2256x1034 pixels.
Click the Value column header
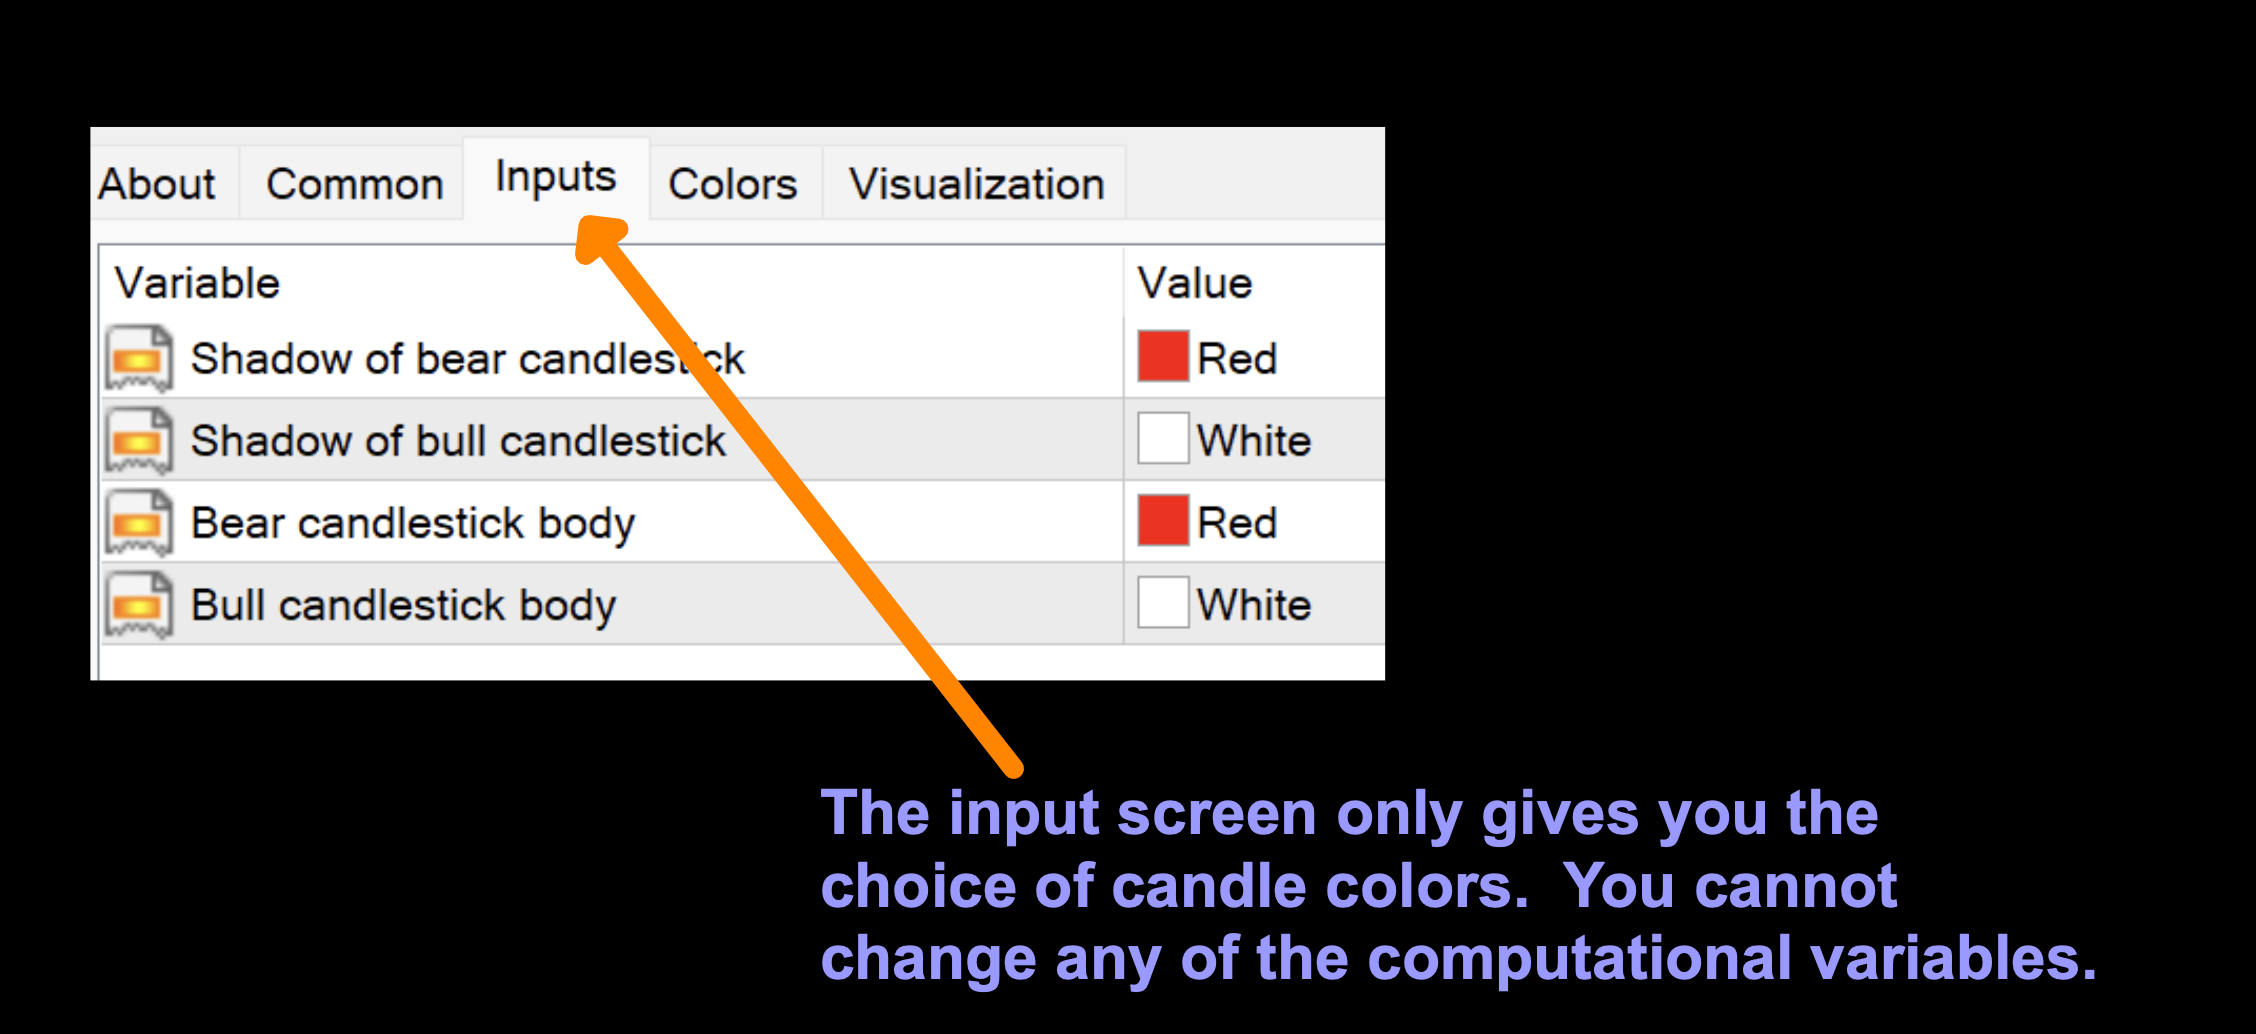(1194, 283)
